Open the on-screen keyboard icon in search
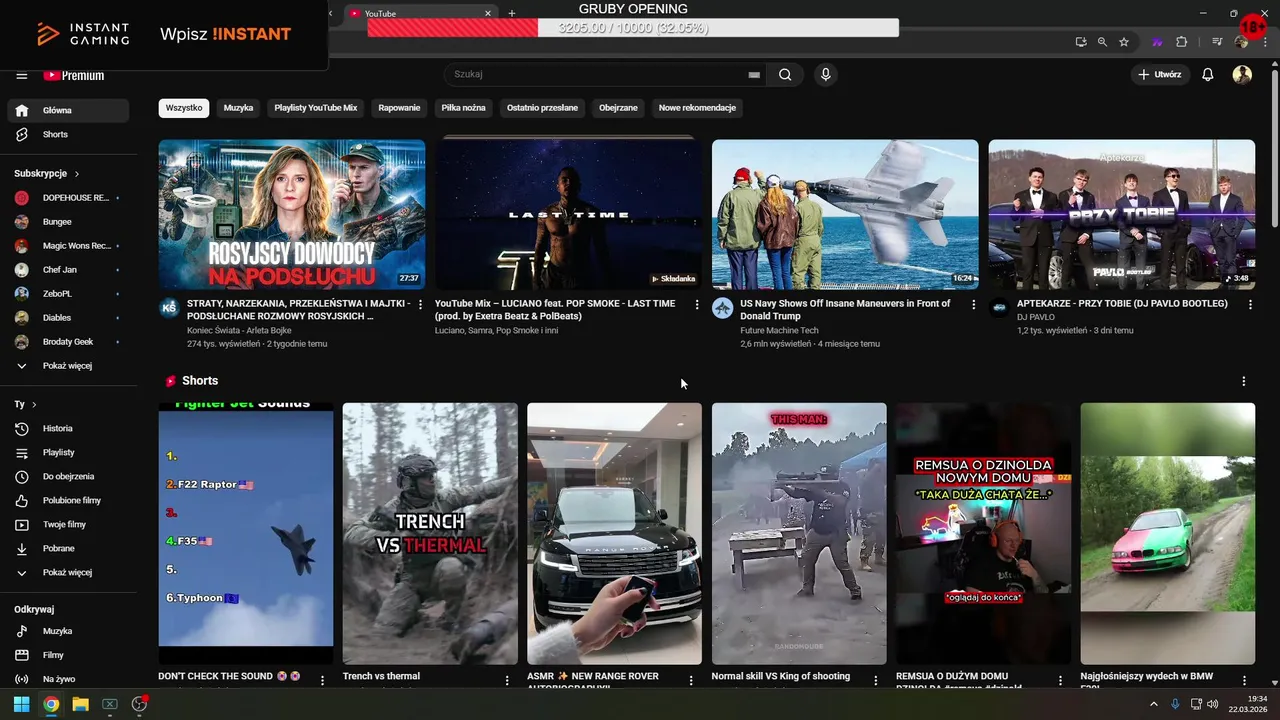The height and width of the screenshot is (720, 1280). point(754,75)
